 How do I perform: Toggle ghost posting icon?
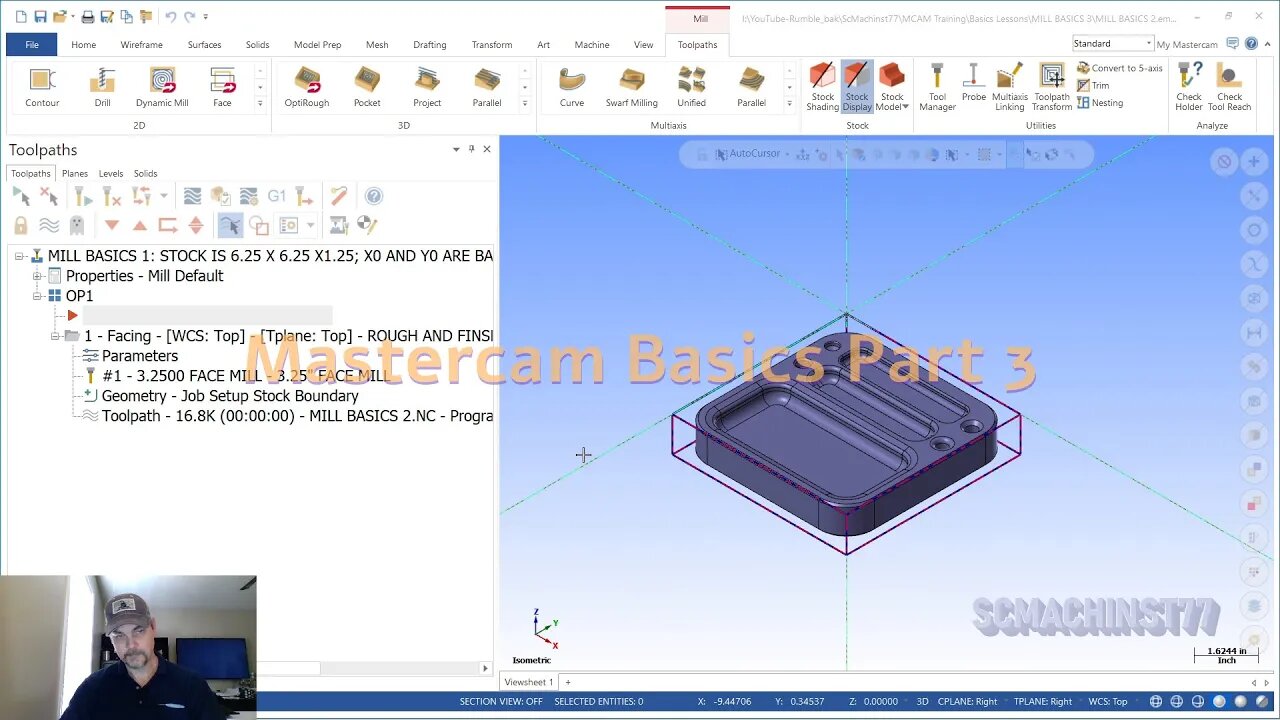point(77,225)
